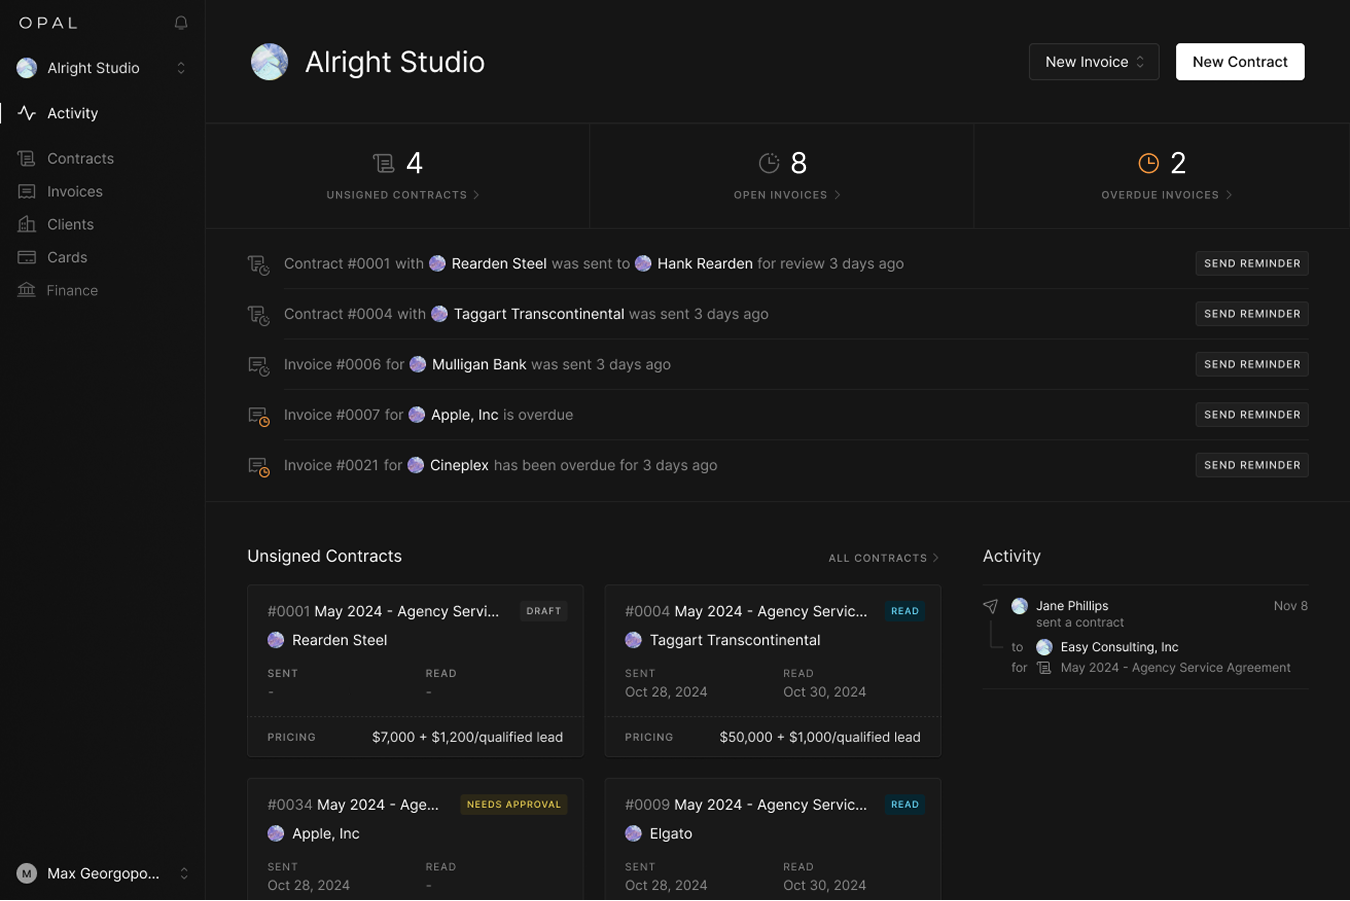Click the READ badge on contract #0004
Image resolution: width=1350 pixels, height=901 pixels.
coord(905,611)
